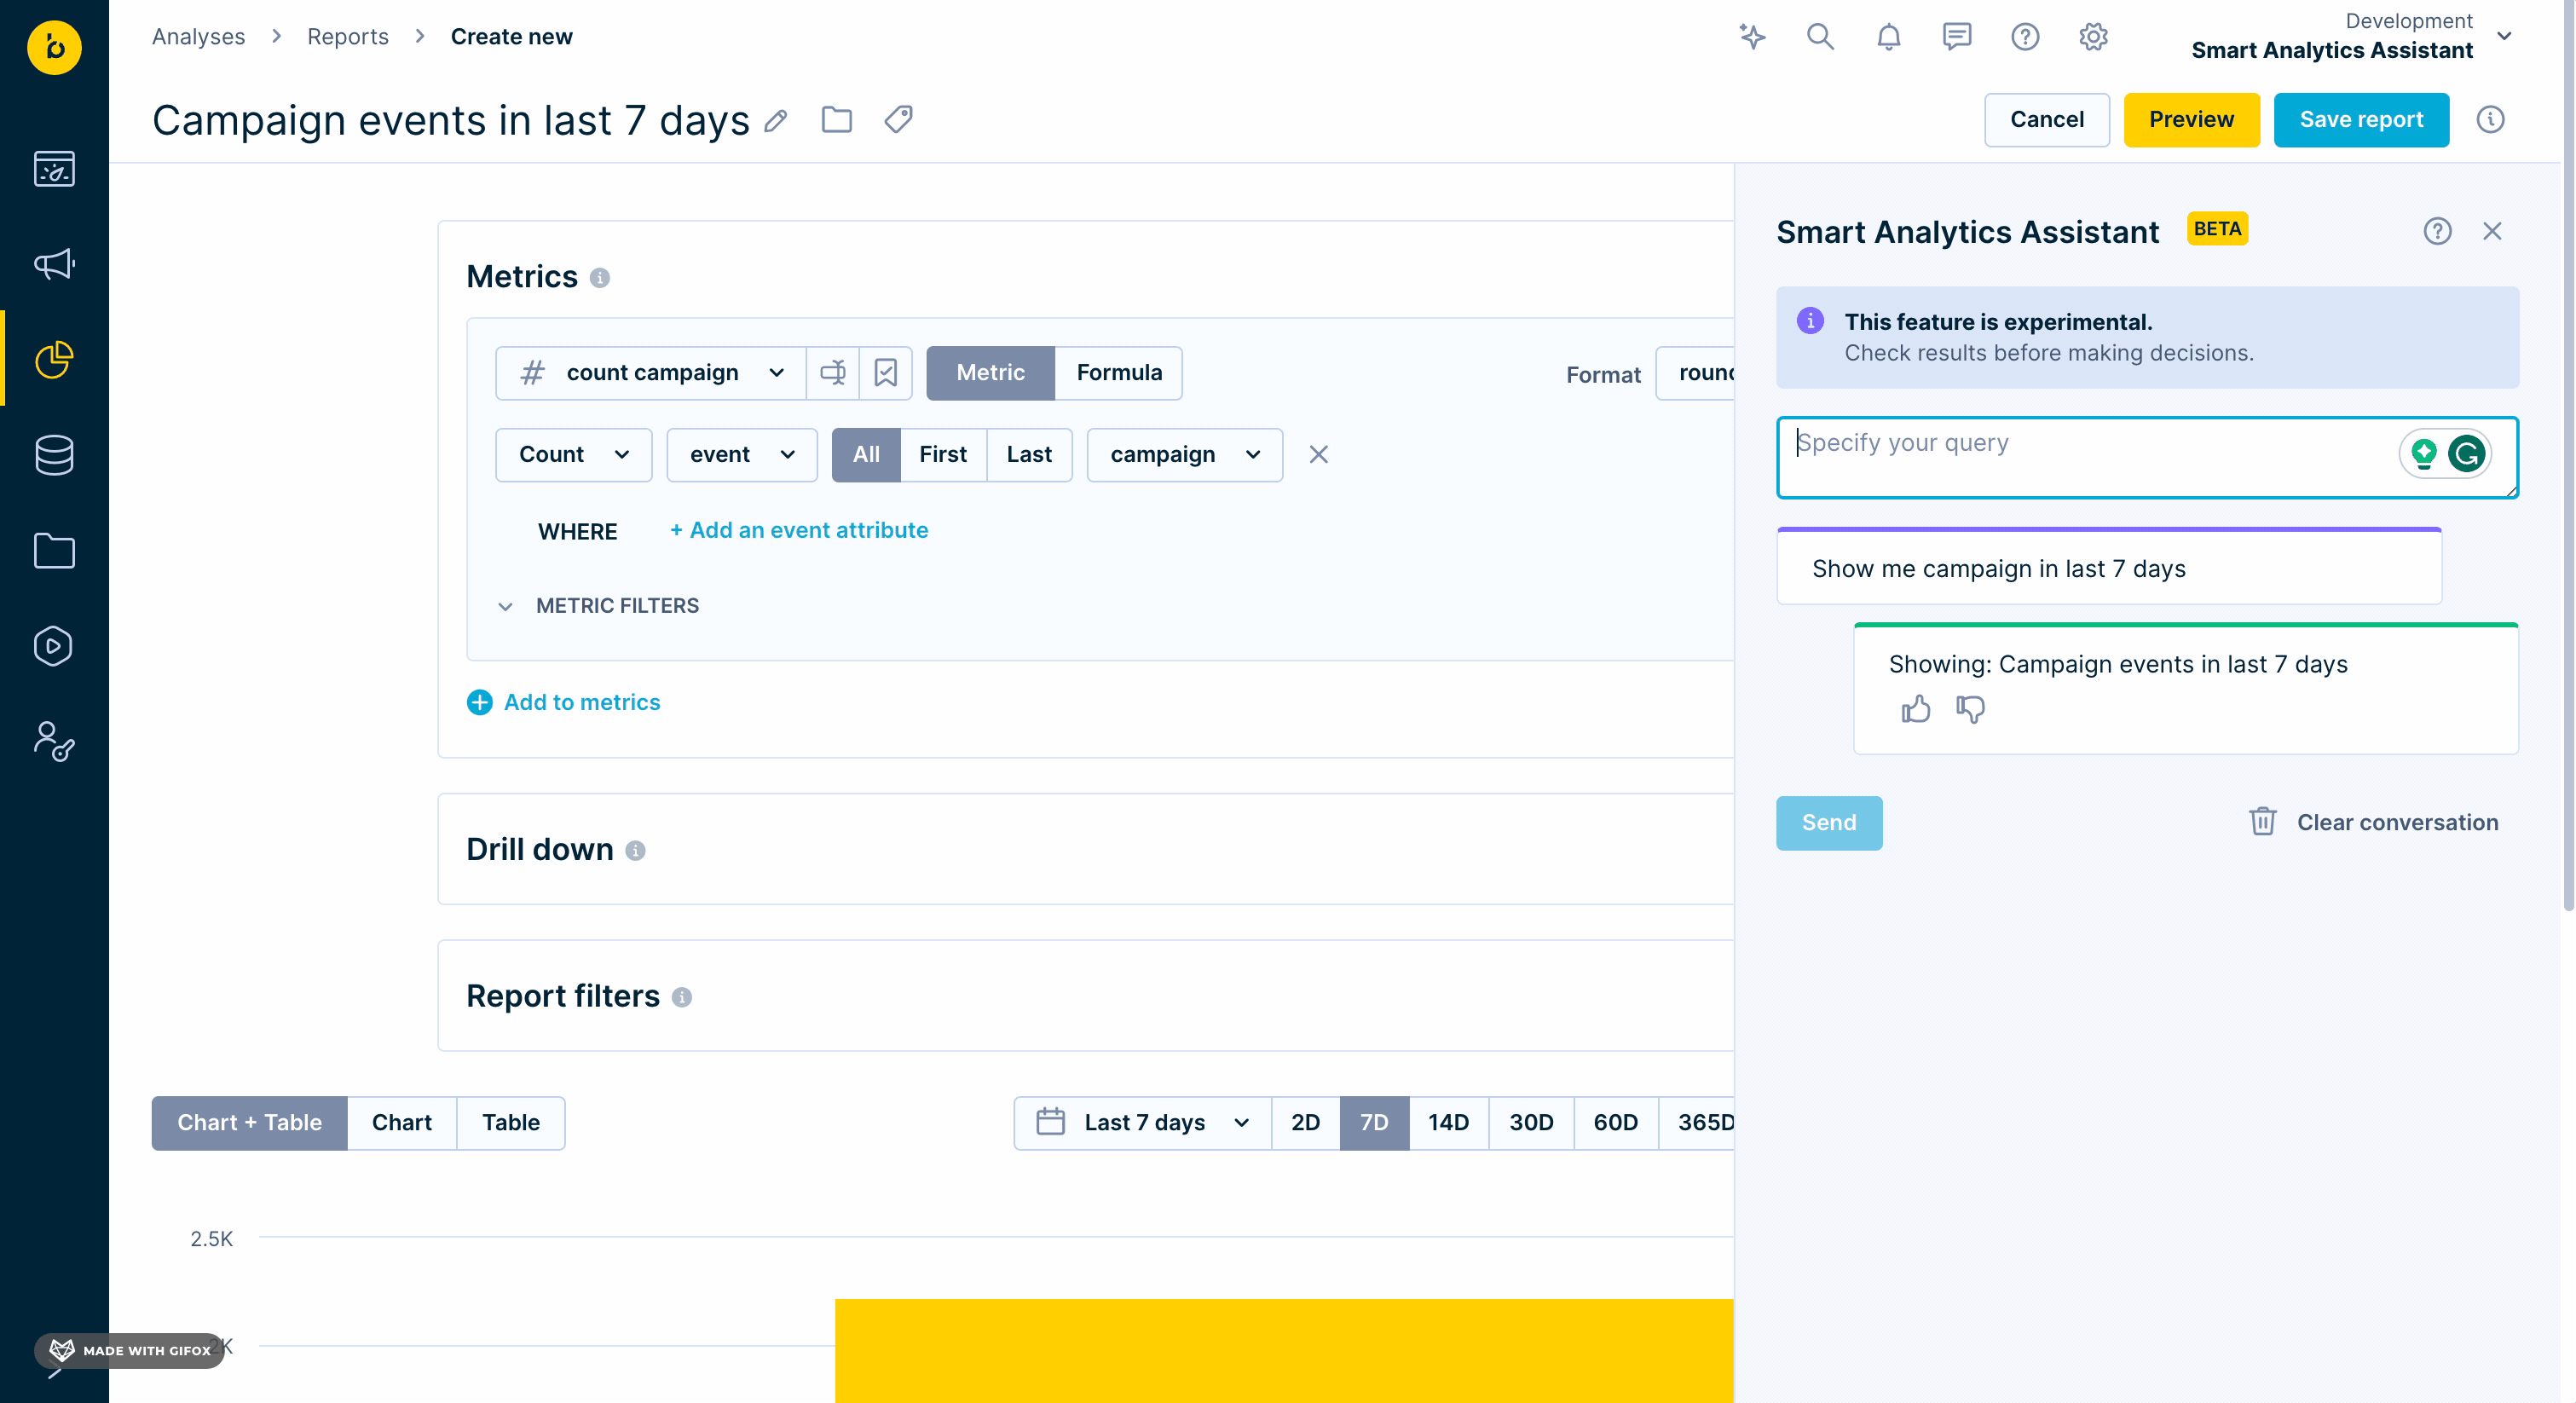The image size is (2576, 1403).
Task: Open the Count aggregation dropdown
Action: pyautogui.click(x=573, y=455)
